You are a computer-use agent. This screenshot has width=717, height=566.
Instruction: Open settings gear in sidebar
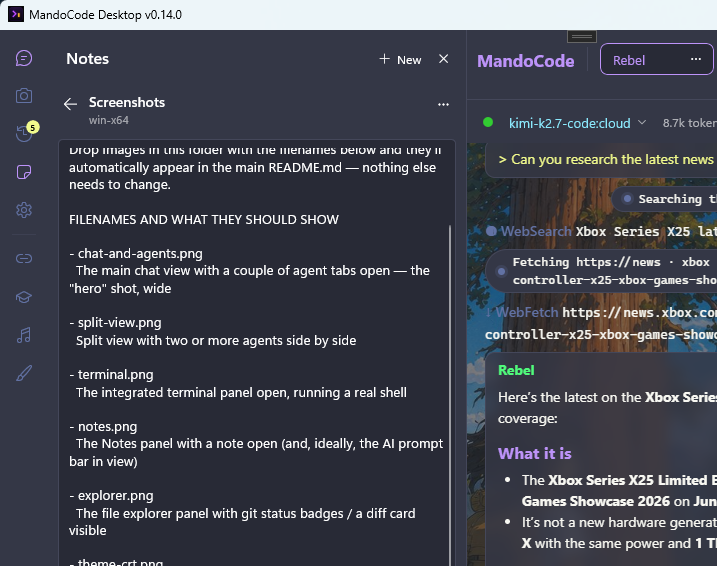coord(24,210)
